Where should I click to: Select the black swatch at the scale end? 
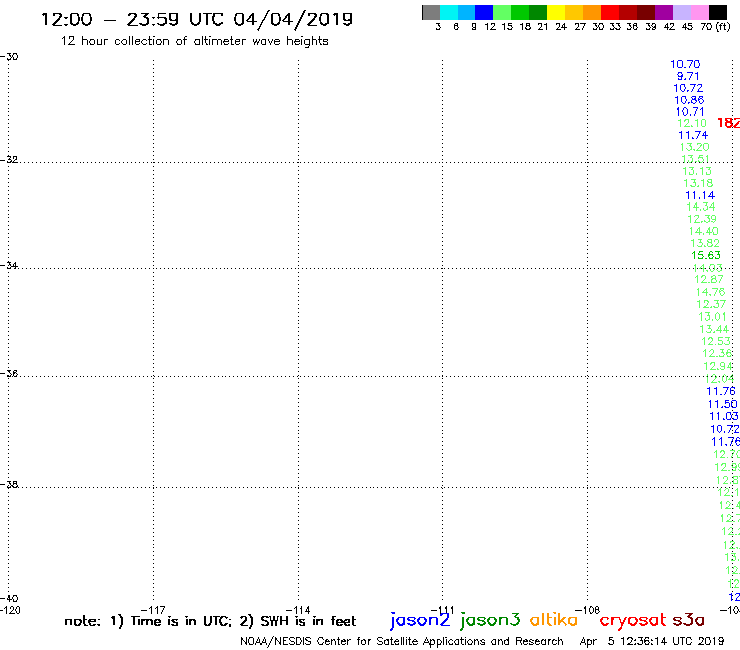(718, 12)
